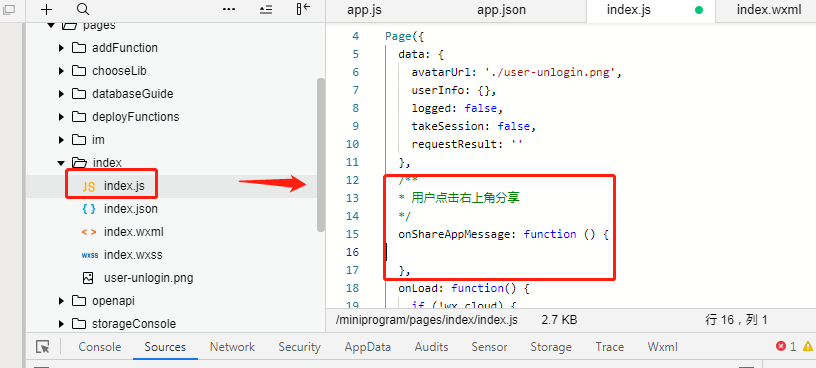Image resolution: width=816 pixels, height=368 pixels.
Task: Click the image icon of user-unlogin.png
Action: click(88, 278)
